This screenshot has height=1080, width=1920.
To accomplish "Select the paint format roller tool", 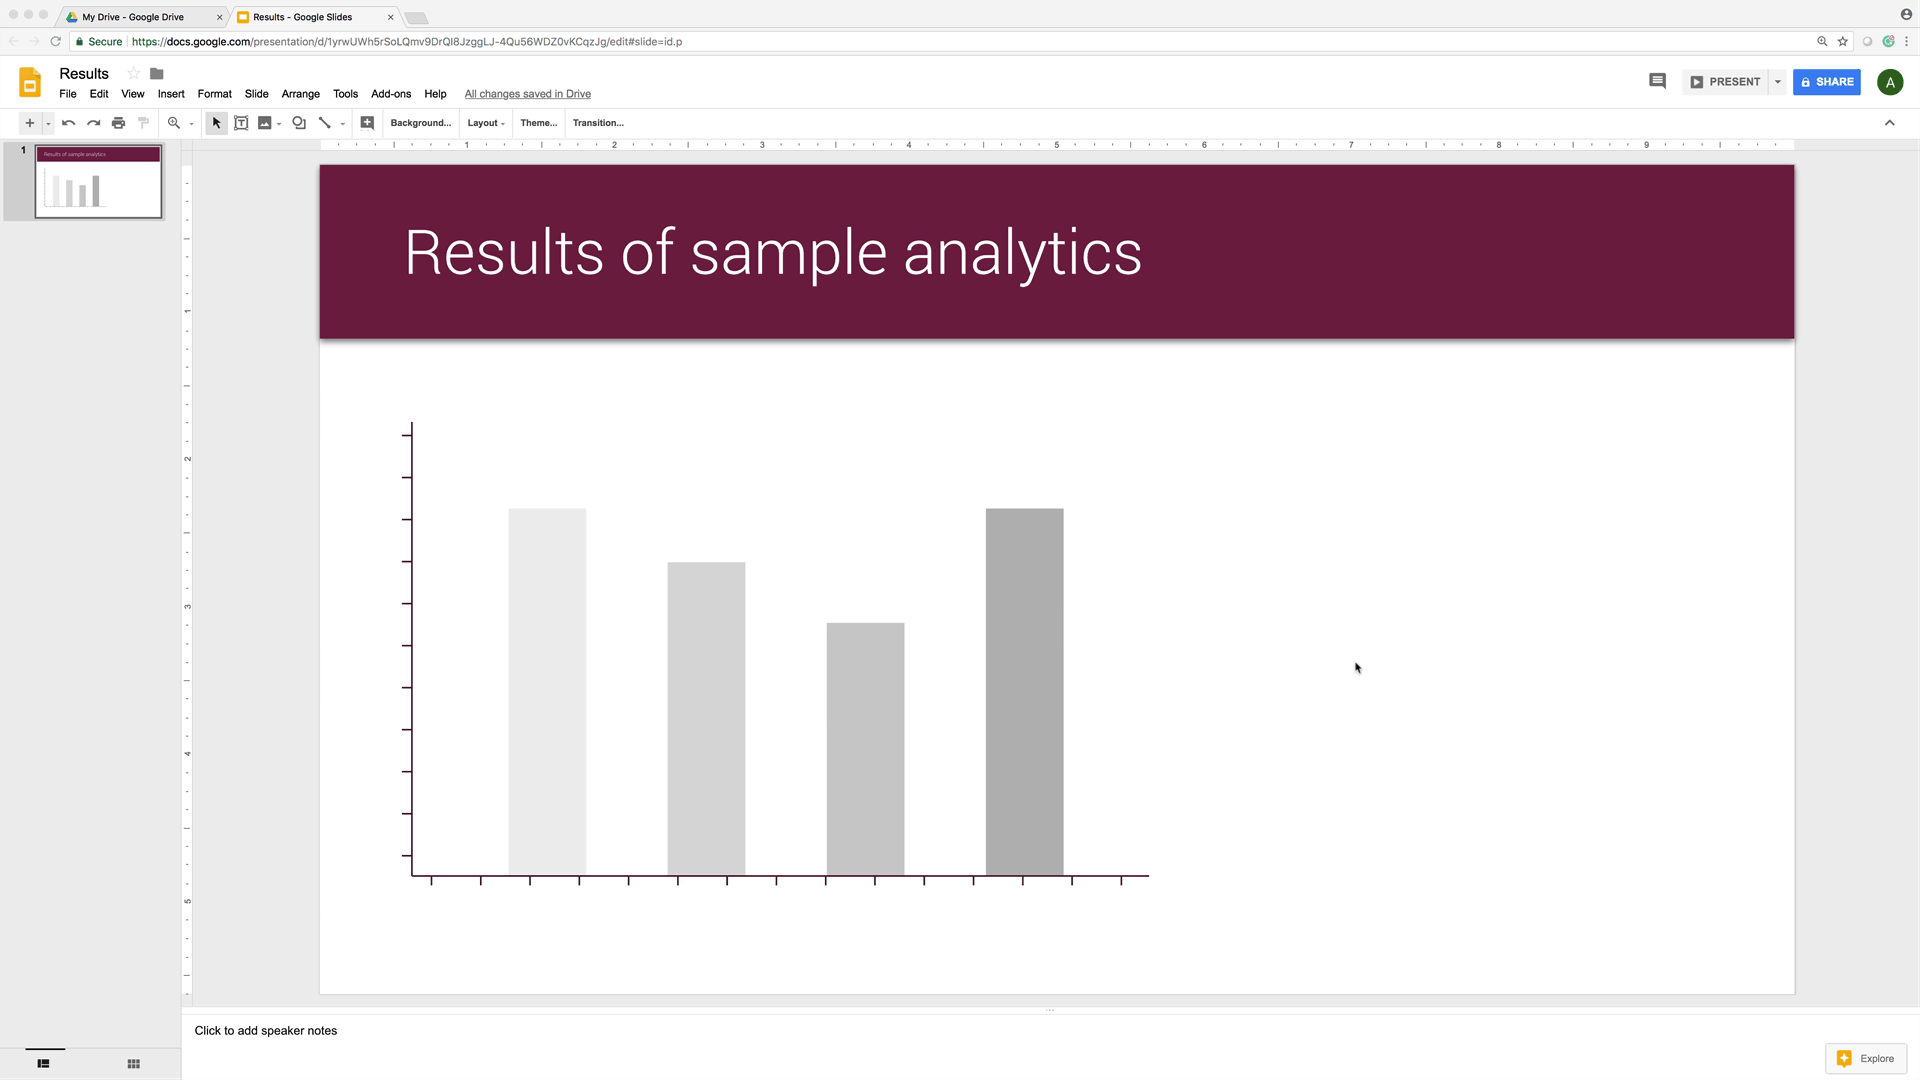I will [143, 123].
